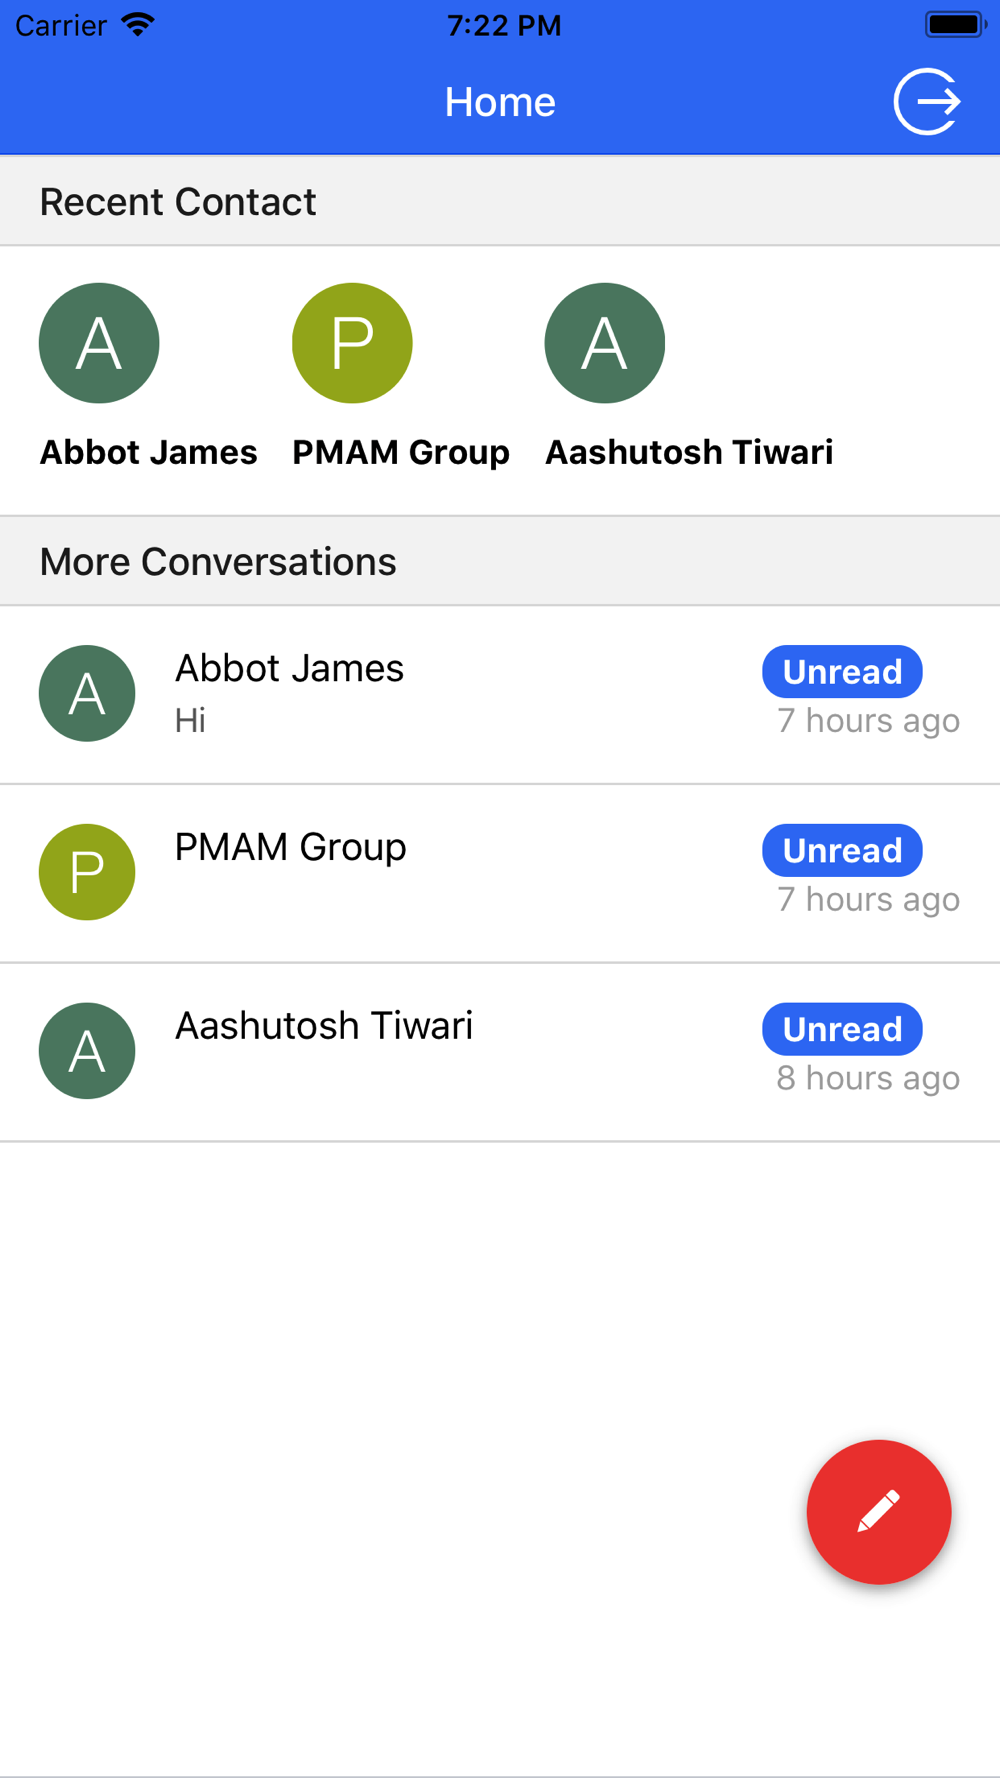This screenshot has height=1778, width=1000.
Task: Open Abbot James conversation name
Action: pyautogui.click(x=289, y=668)
